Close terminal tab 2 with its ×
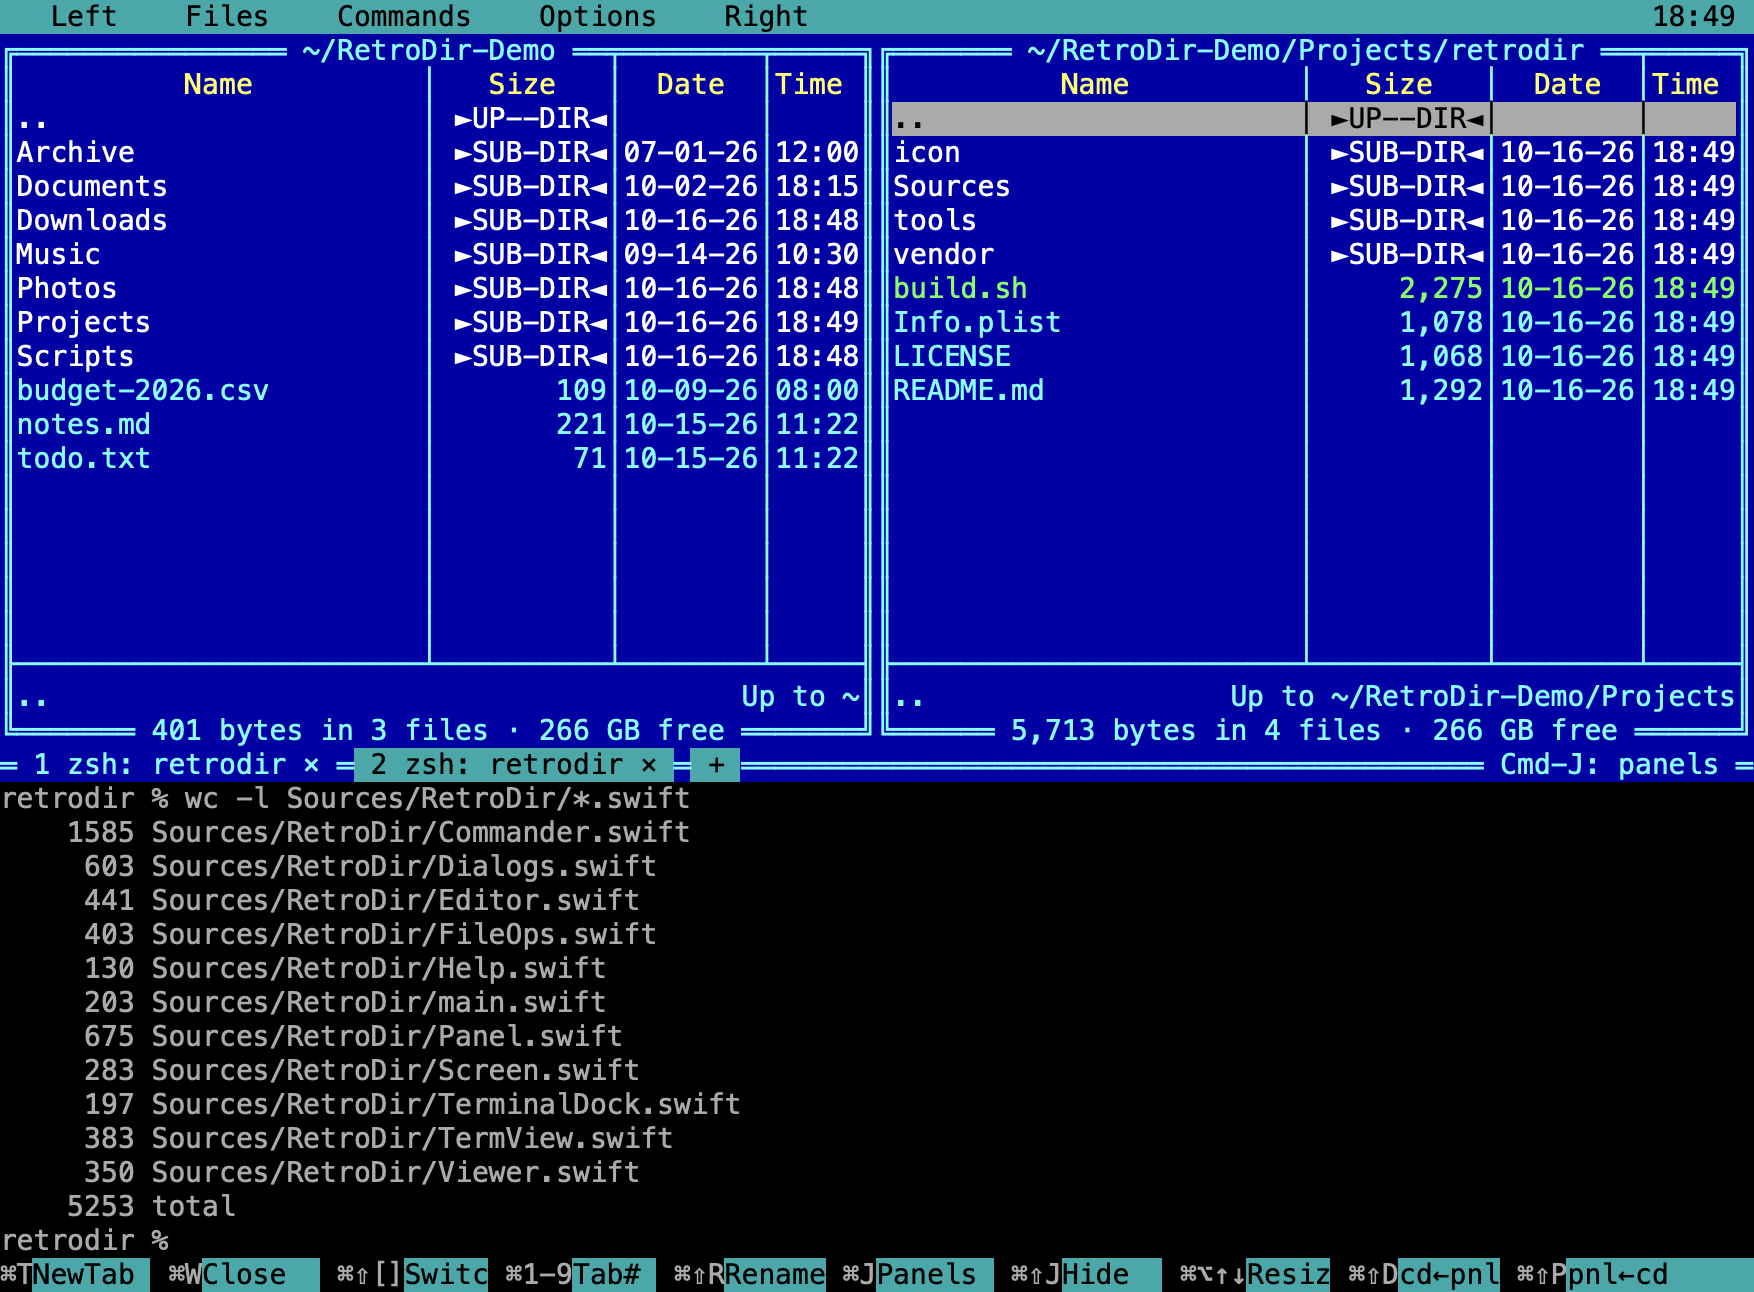This screenshot has width=1754, height=1292. point(649,765)
